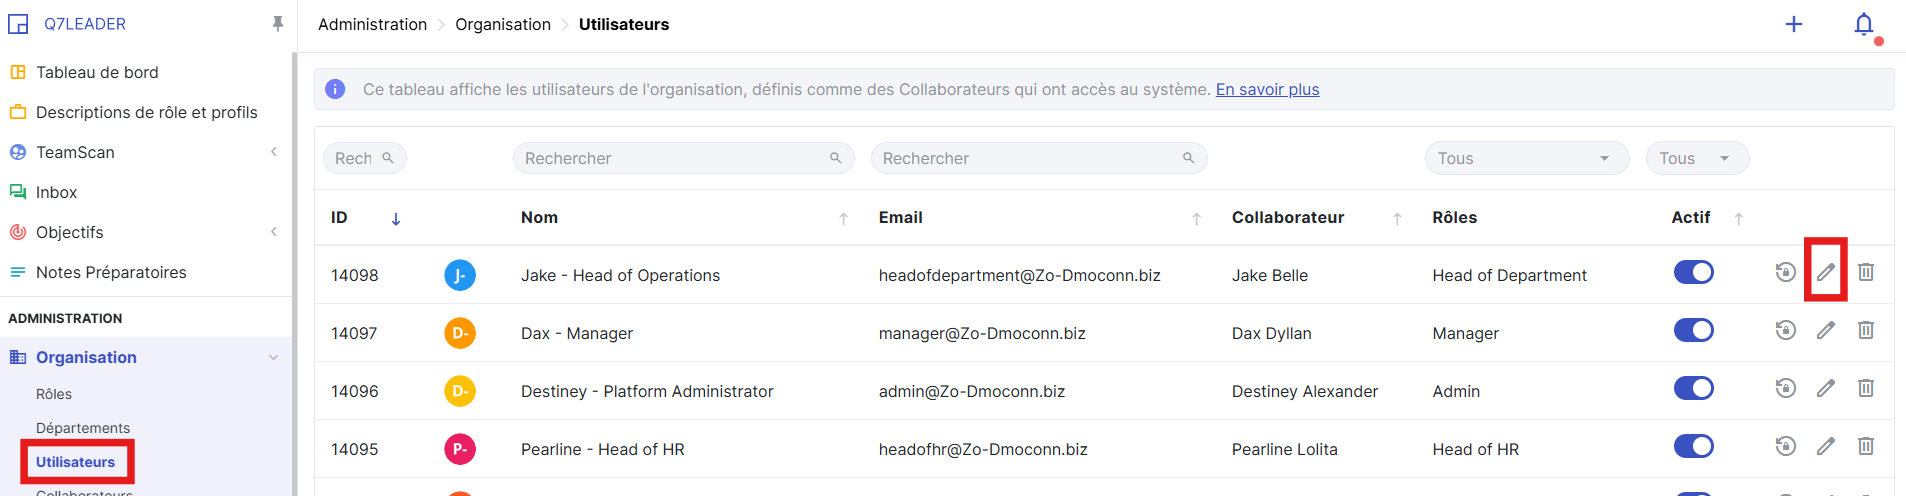The image size is (1906, 496).
Task: Click the plus icon to add new
Action: tap(1793, 24)
